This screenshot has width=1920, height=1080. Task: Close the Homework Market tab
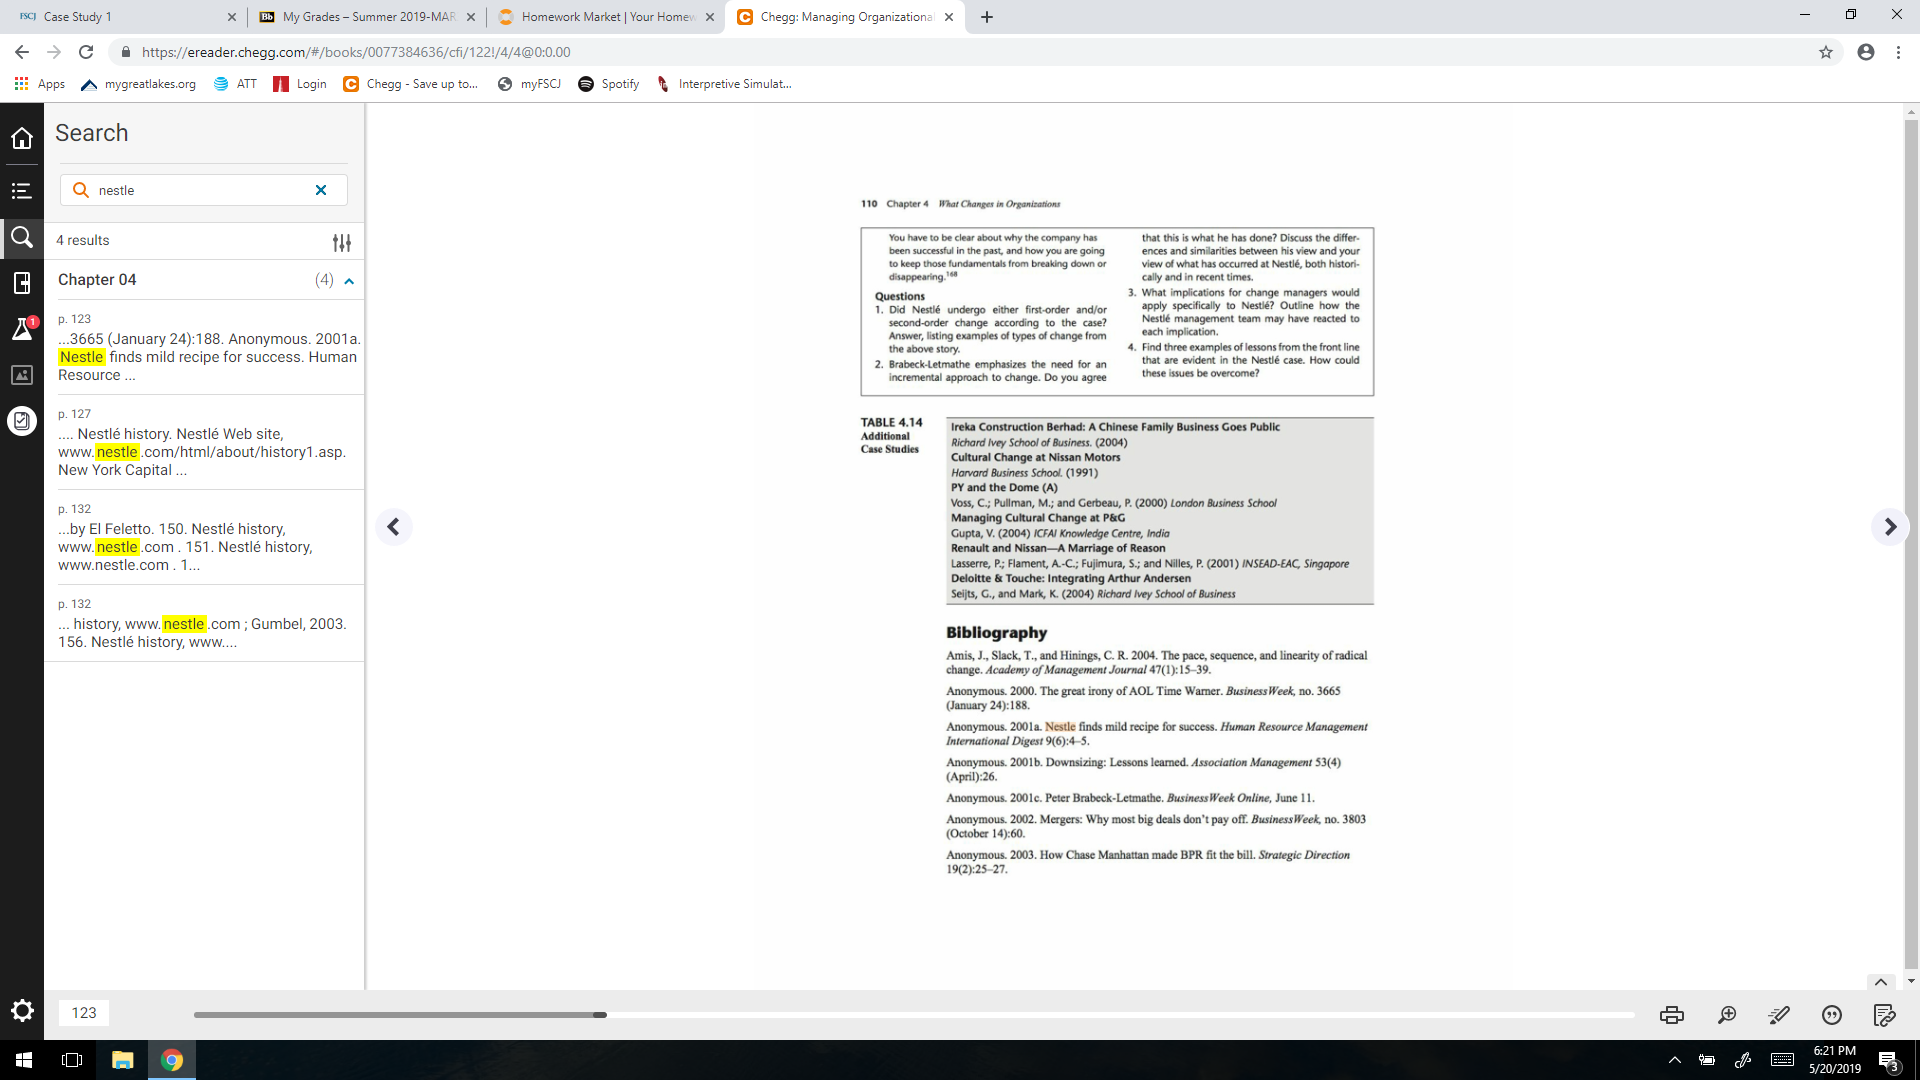coord(710,17)
